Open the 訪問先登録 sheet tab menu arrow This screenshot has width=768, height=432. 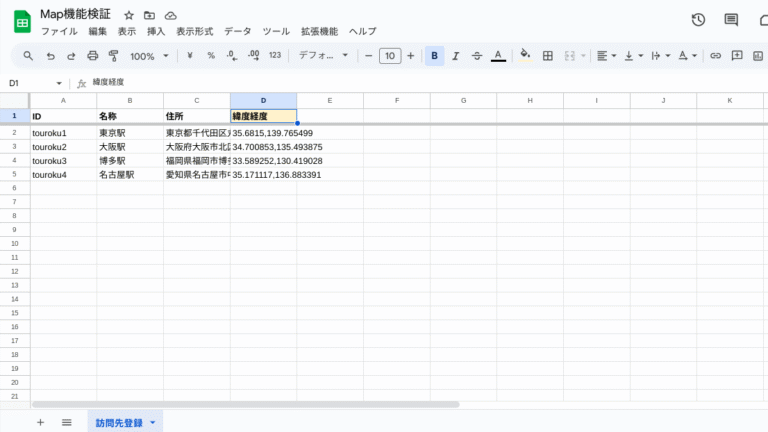tap(152, 423)
